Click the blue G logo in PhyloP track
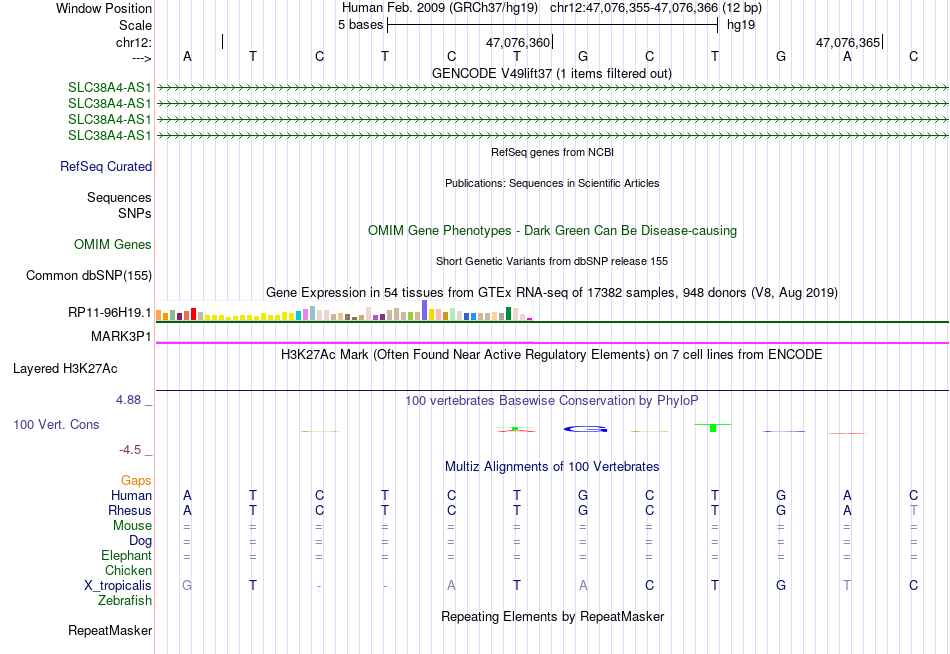950x654 pixels. click(585, 429)
